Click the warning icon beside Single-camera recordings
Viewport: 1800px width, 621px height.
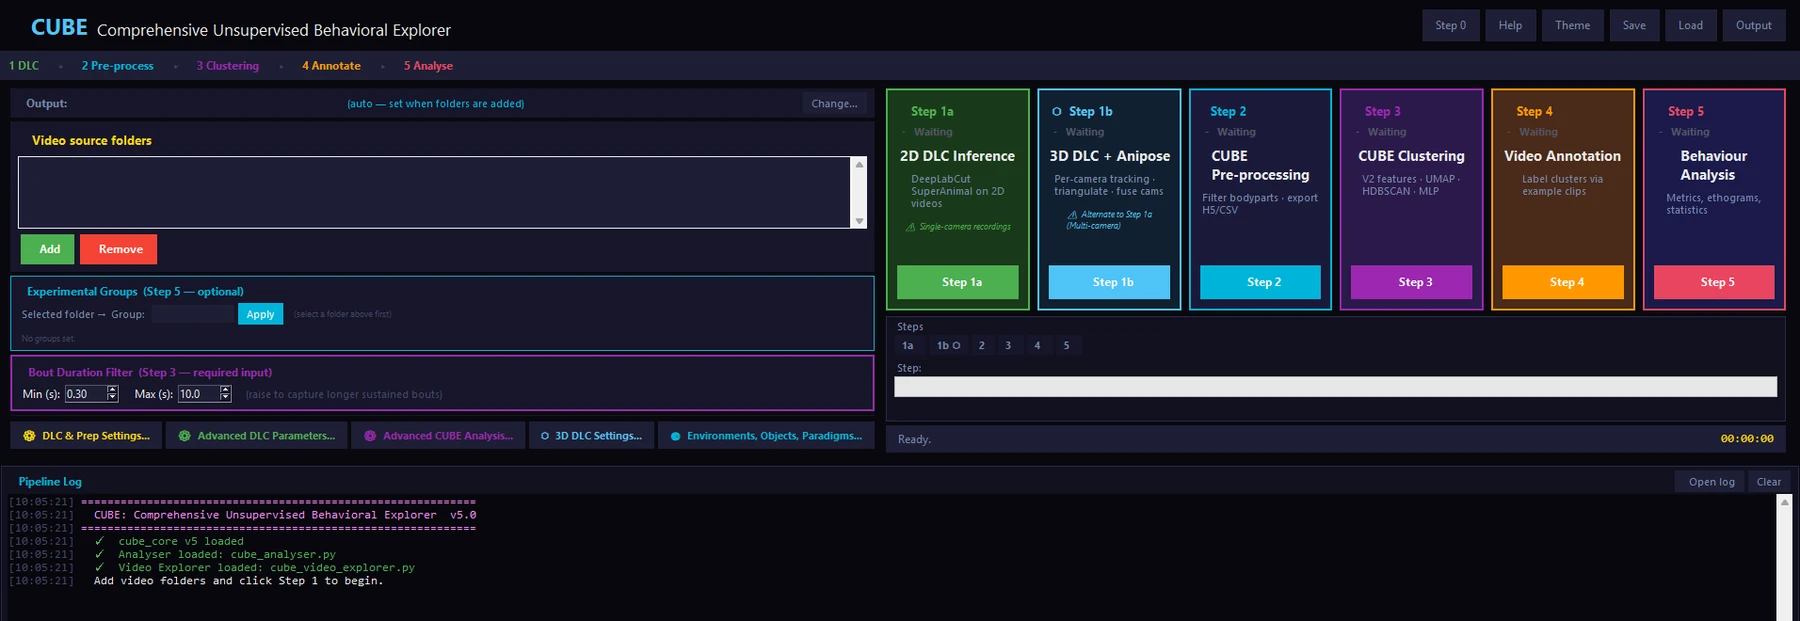910,227
